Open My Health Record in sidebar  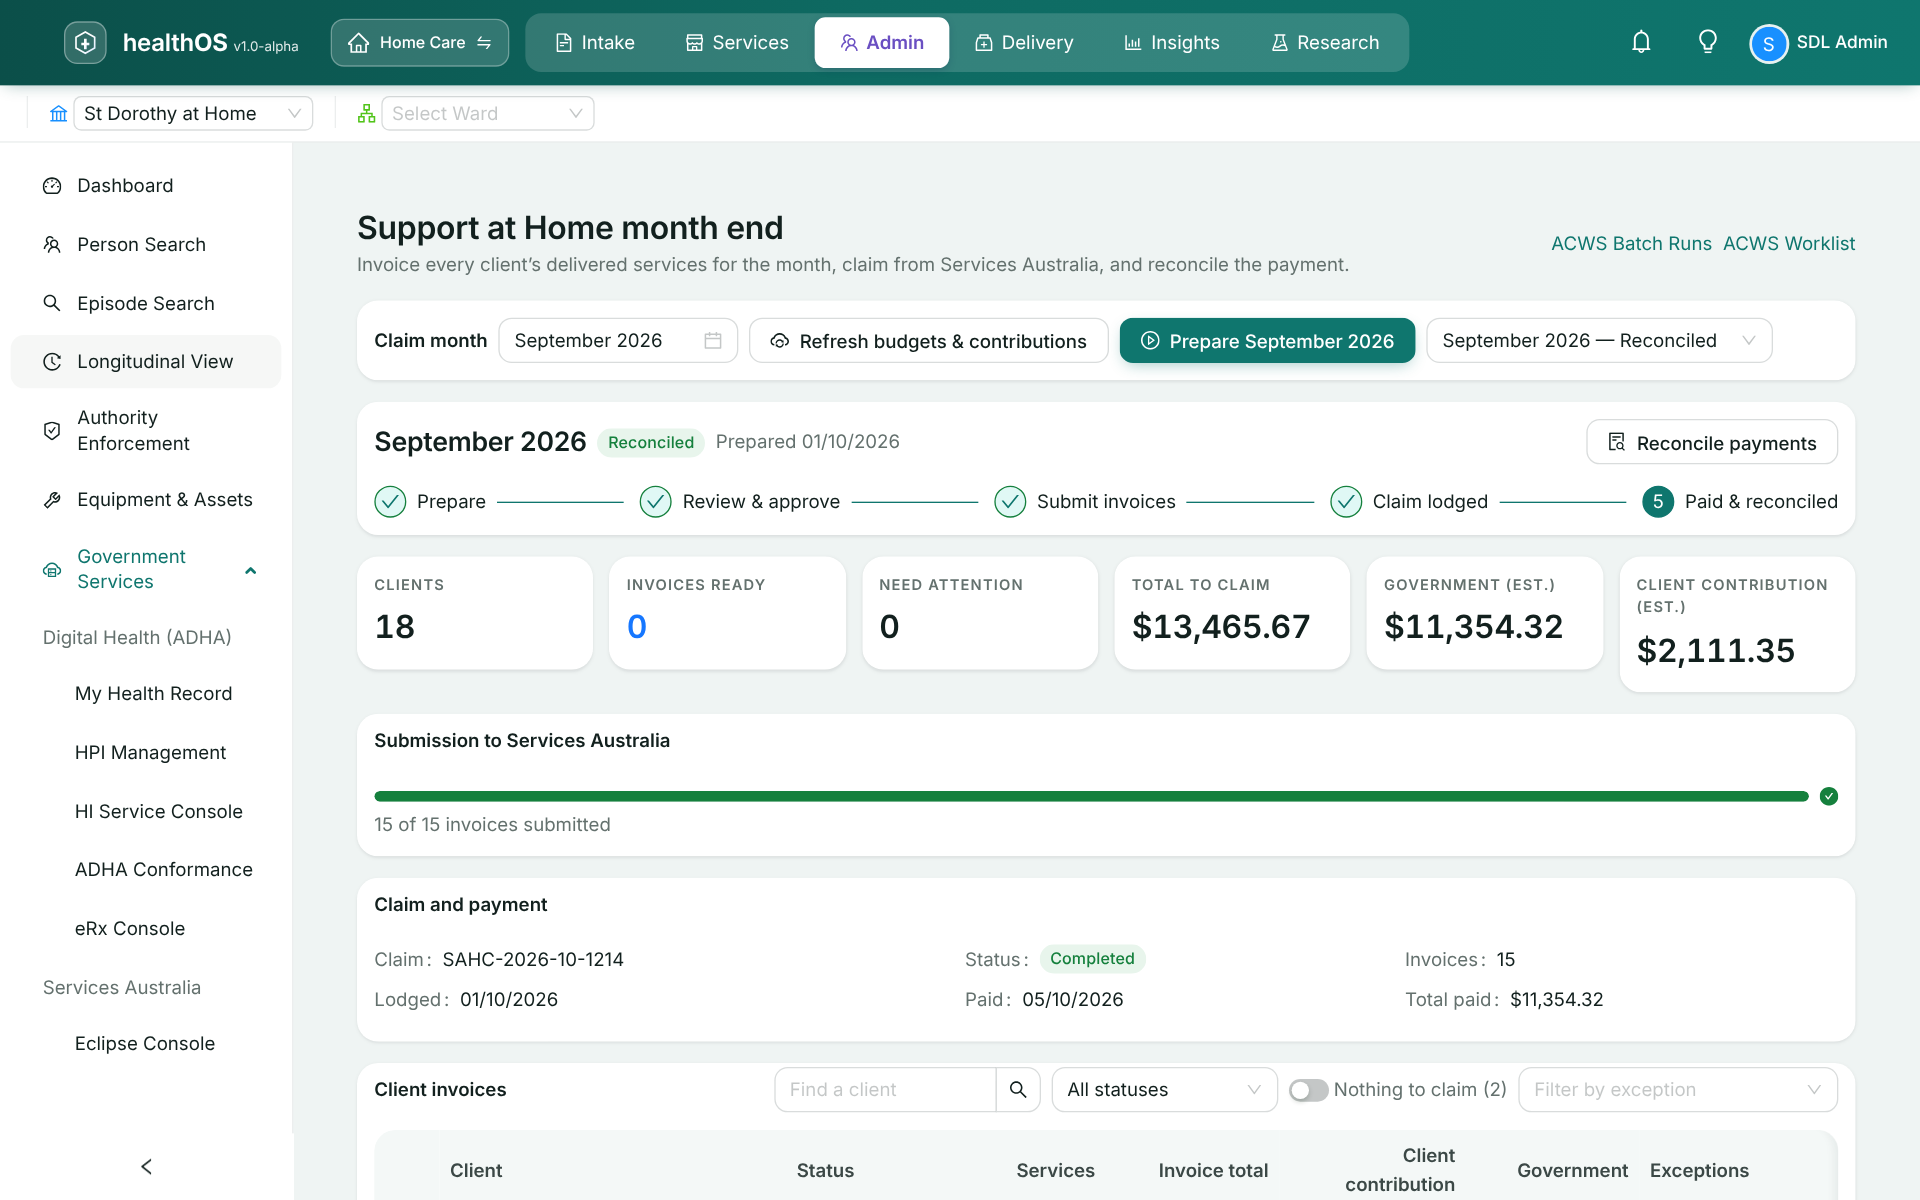tap(153, 693)
